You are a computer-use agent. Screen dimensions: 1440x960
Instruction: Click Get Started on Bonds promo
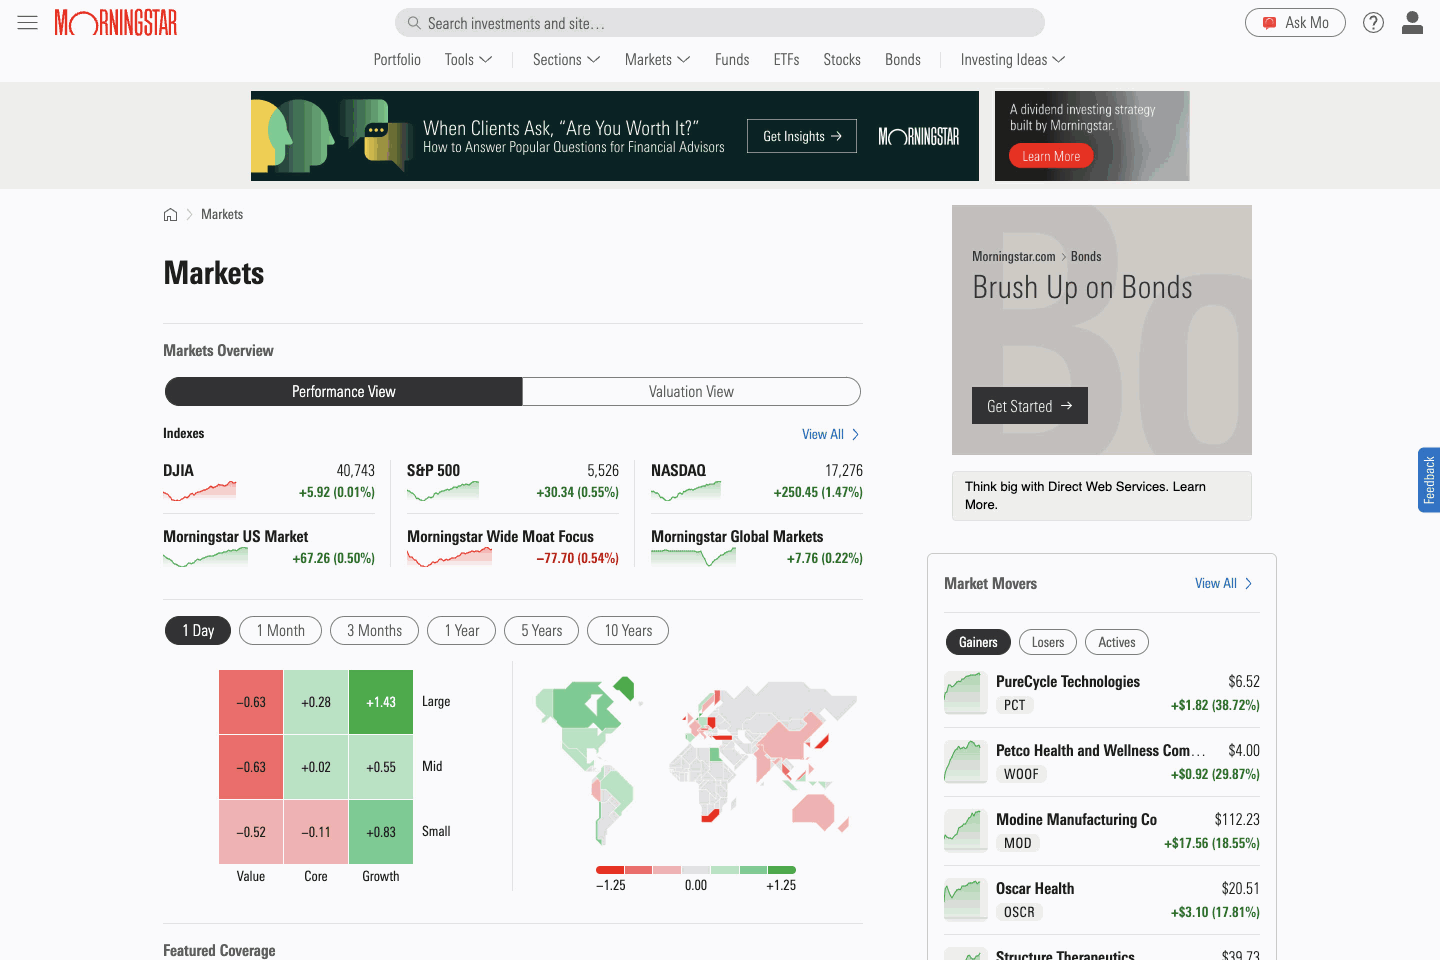[1030, 406]
